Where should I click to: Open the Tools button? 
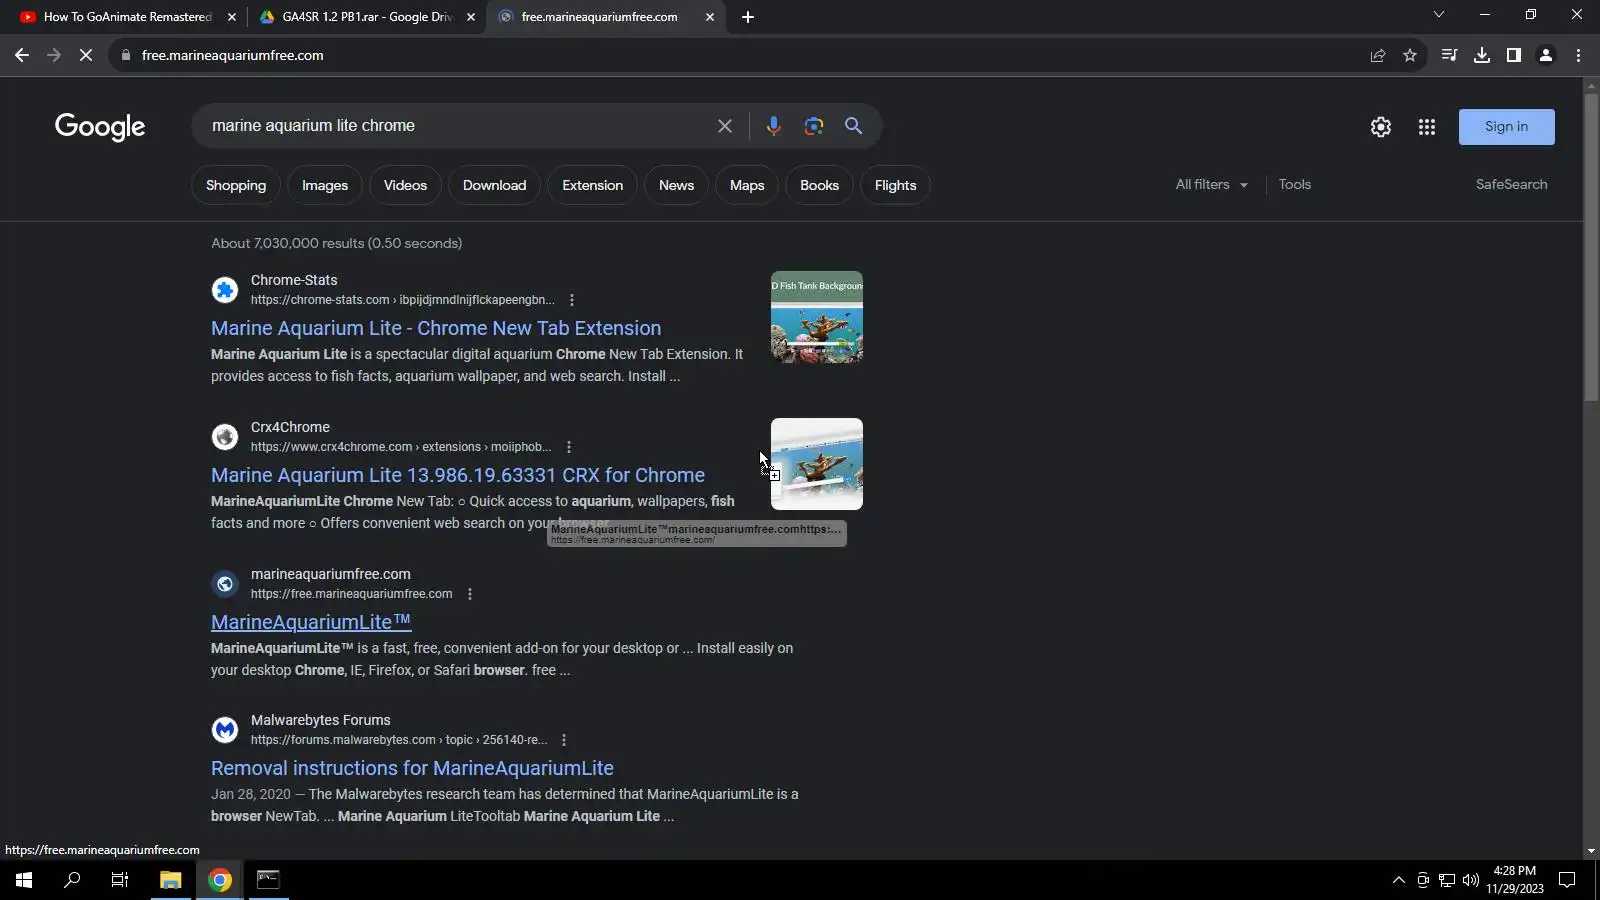(x=1295, y=185)
